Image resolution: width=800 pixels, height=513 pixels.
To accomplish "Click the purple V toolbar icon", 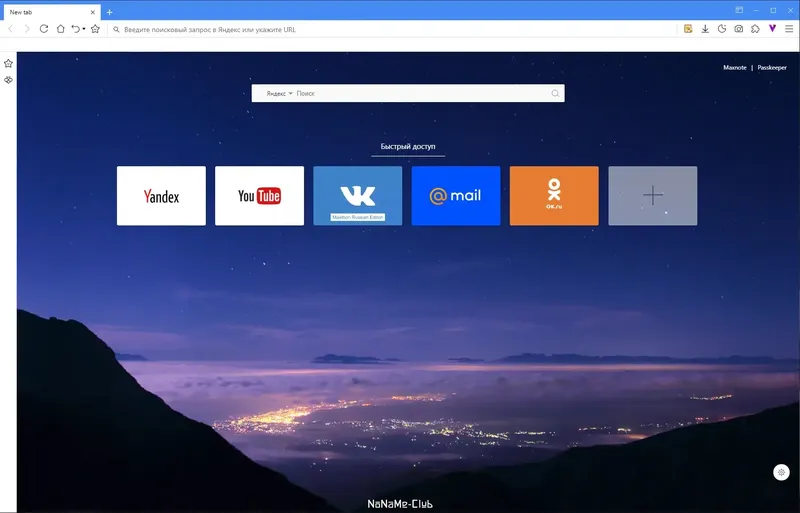I will (x=772, y=29).
